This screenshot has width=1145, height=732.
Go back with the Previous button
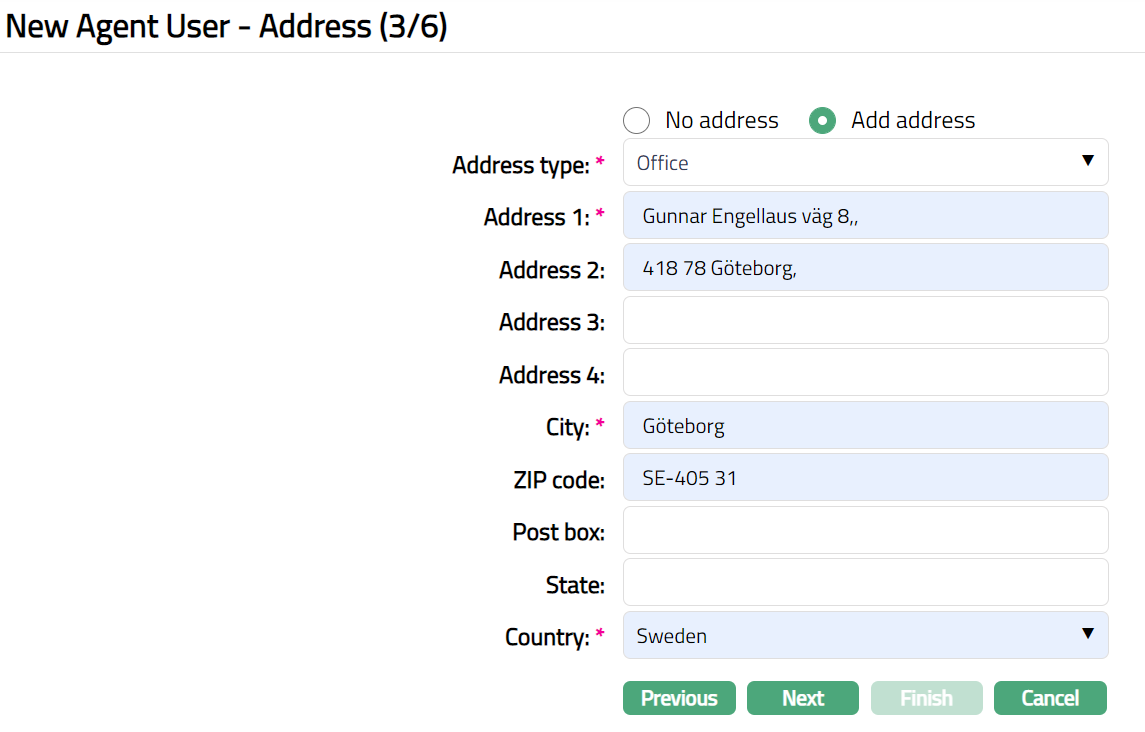679,698
